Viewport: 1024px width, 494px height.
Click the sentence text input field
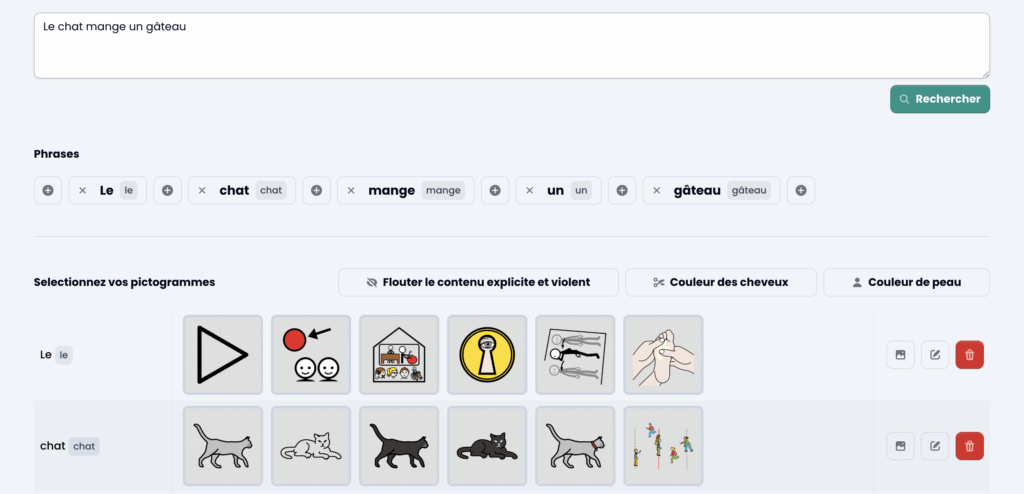pyautogui.click(x=511, y=45)
